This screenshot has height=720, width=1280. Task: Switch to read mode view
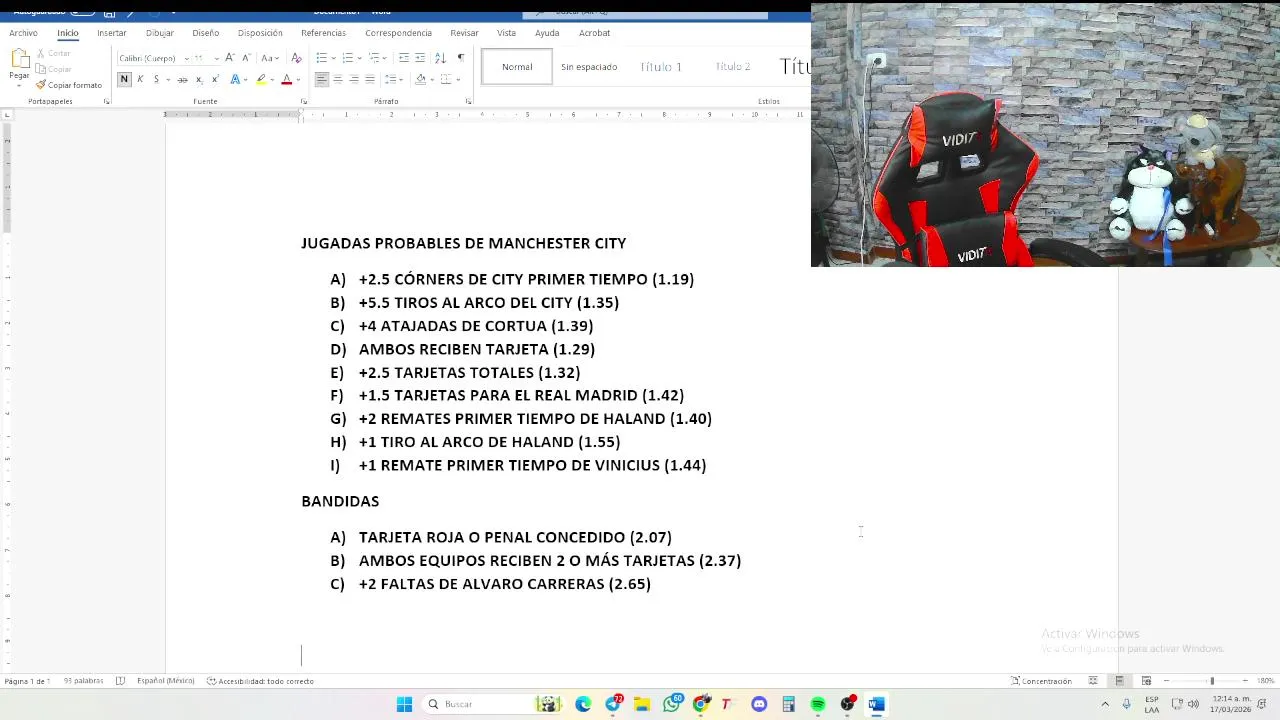click(1093, 681)
